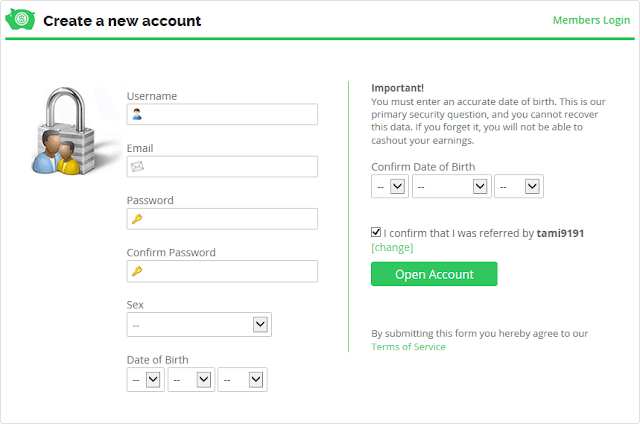Open the Sex dropdown
Screen dimensions: 640x424
pyautogui.click(x=199, y=325)
